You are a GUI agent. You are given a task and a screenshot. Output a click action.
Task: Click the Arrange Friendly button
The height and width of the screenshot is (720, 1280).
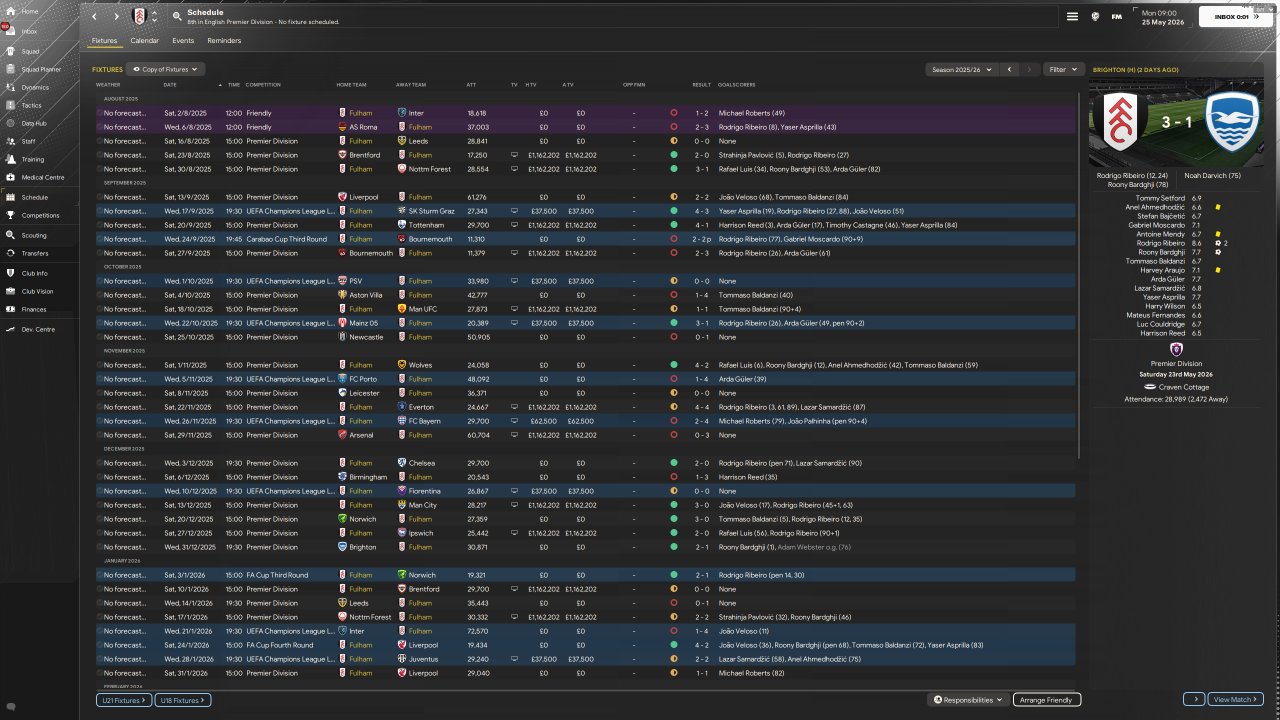click(1046, 700)
